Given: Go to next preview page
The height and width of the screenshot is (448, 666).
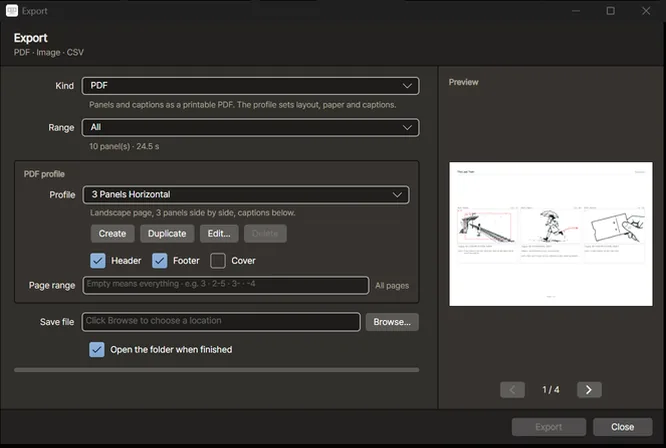Looking at the screenshot, I should (x=589, y=390).
